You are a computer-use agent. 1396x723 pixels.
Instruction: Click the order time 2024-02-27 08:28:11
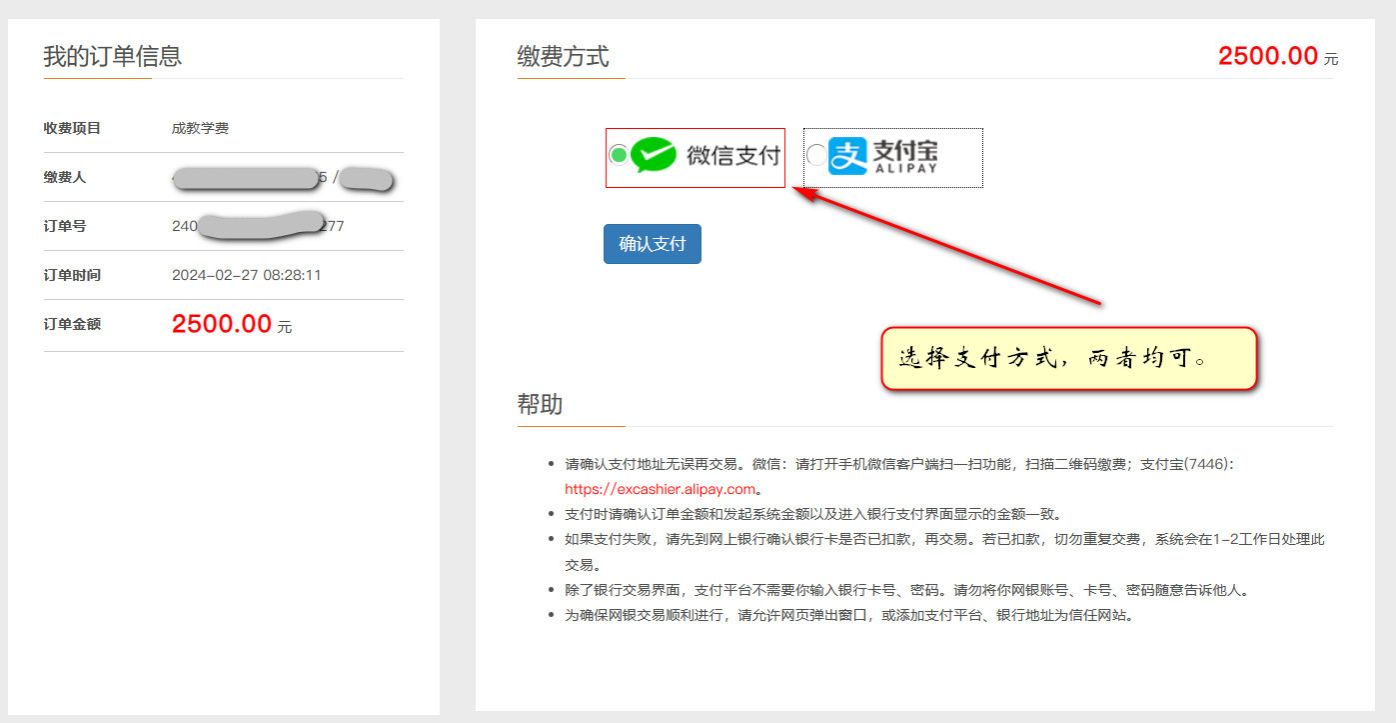[x=247, y=275]
